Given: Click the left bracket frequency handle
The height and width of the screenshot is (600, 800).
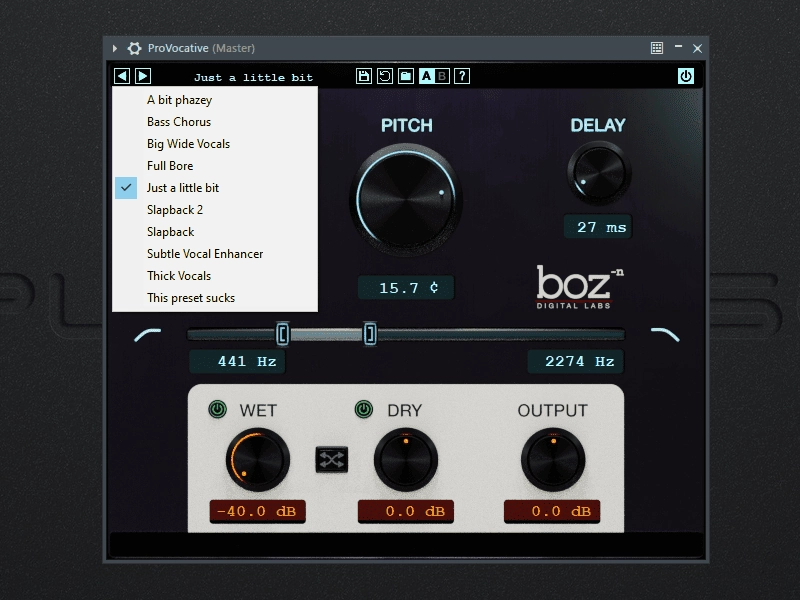Looking at the screenshot, I should 282,334.
